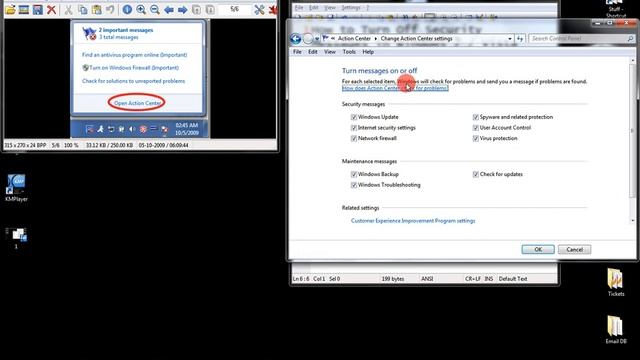640x360 pixels.
Task: Click the search magnifier in Control Panel box
Action: (630, 38)
